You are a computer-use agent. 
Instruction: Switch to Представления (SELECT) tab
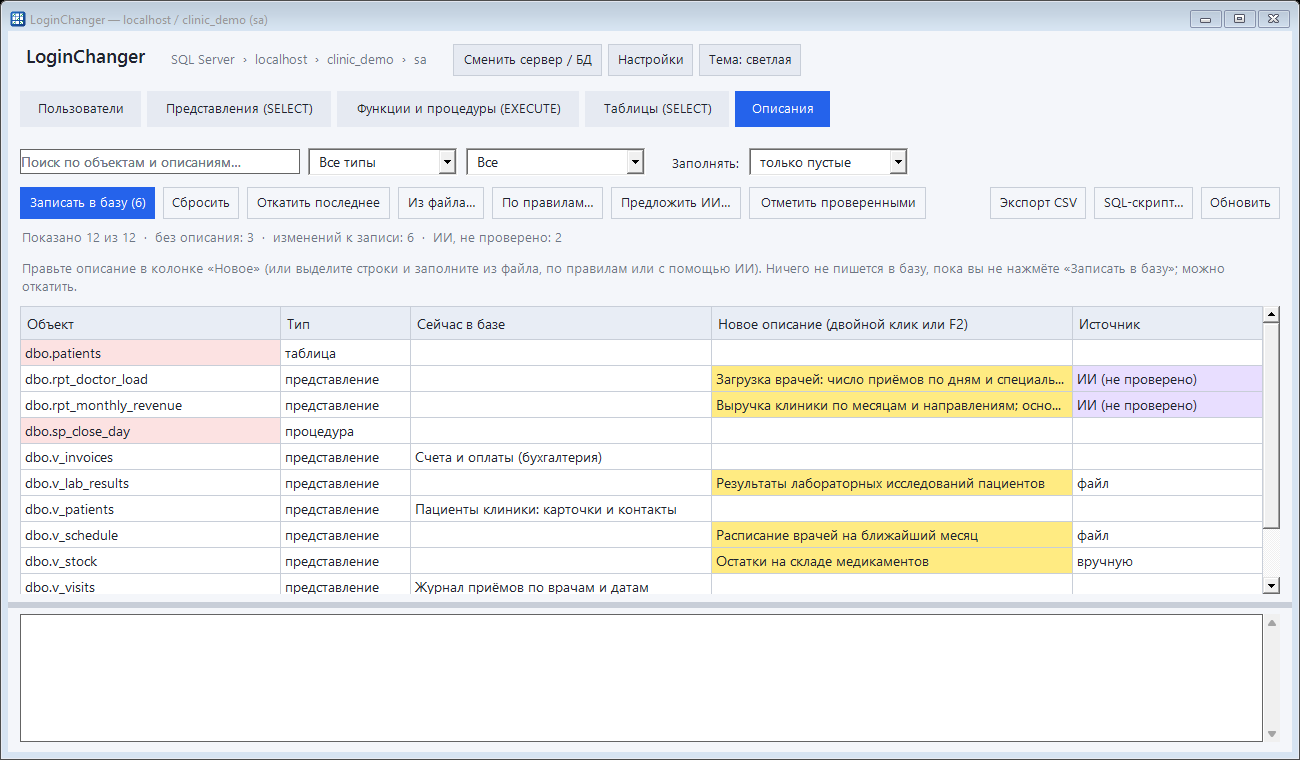click(x=239, y=109)
